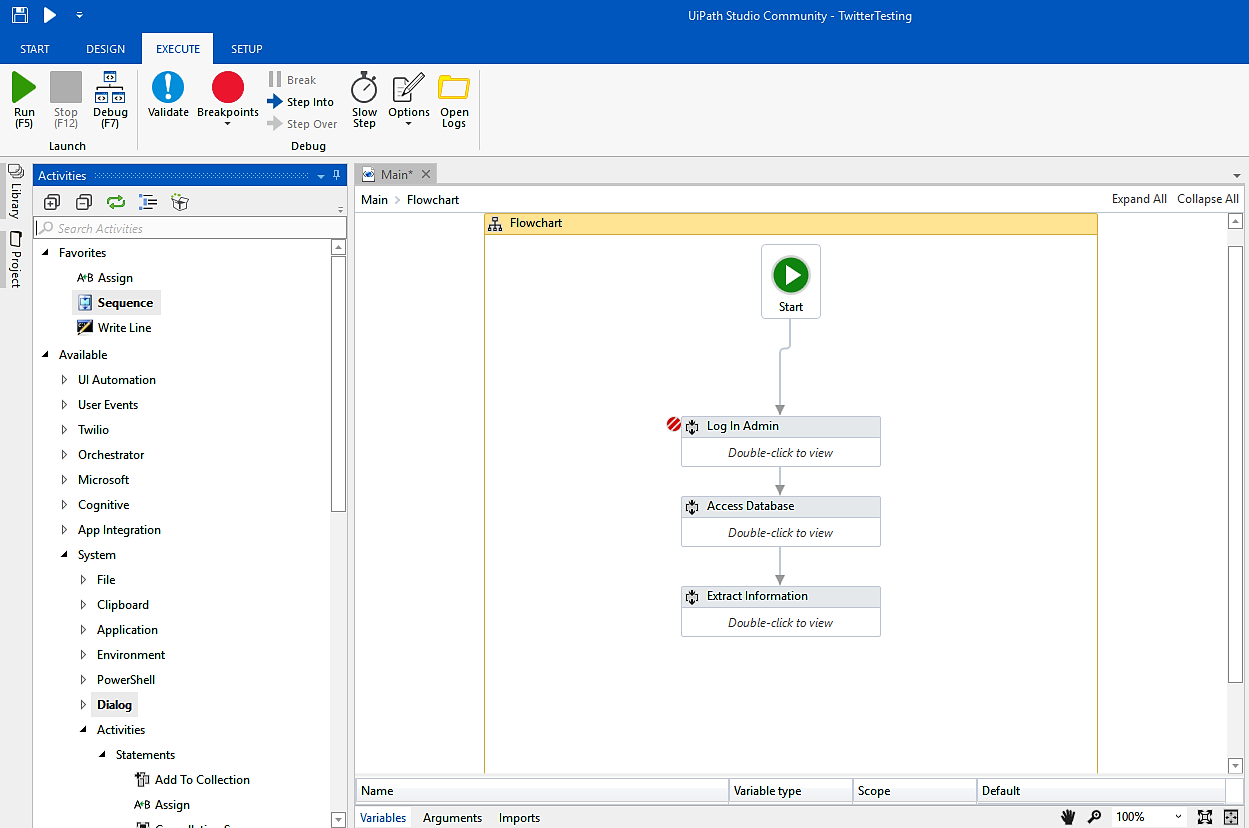Toggle the Pan hand tool
Image resolution: width=1249 pixels, height=828 pixels.
1069,817
